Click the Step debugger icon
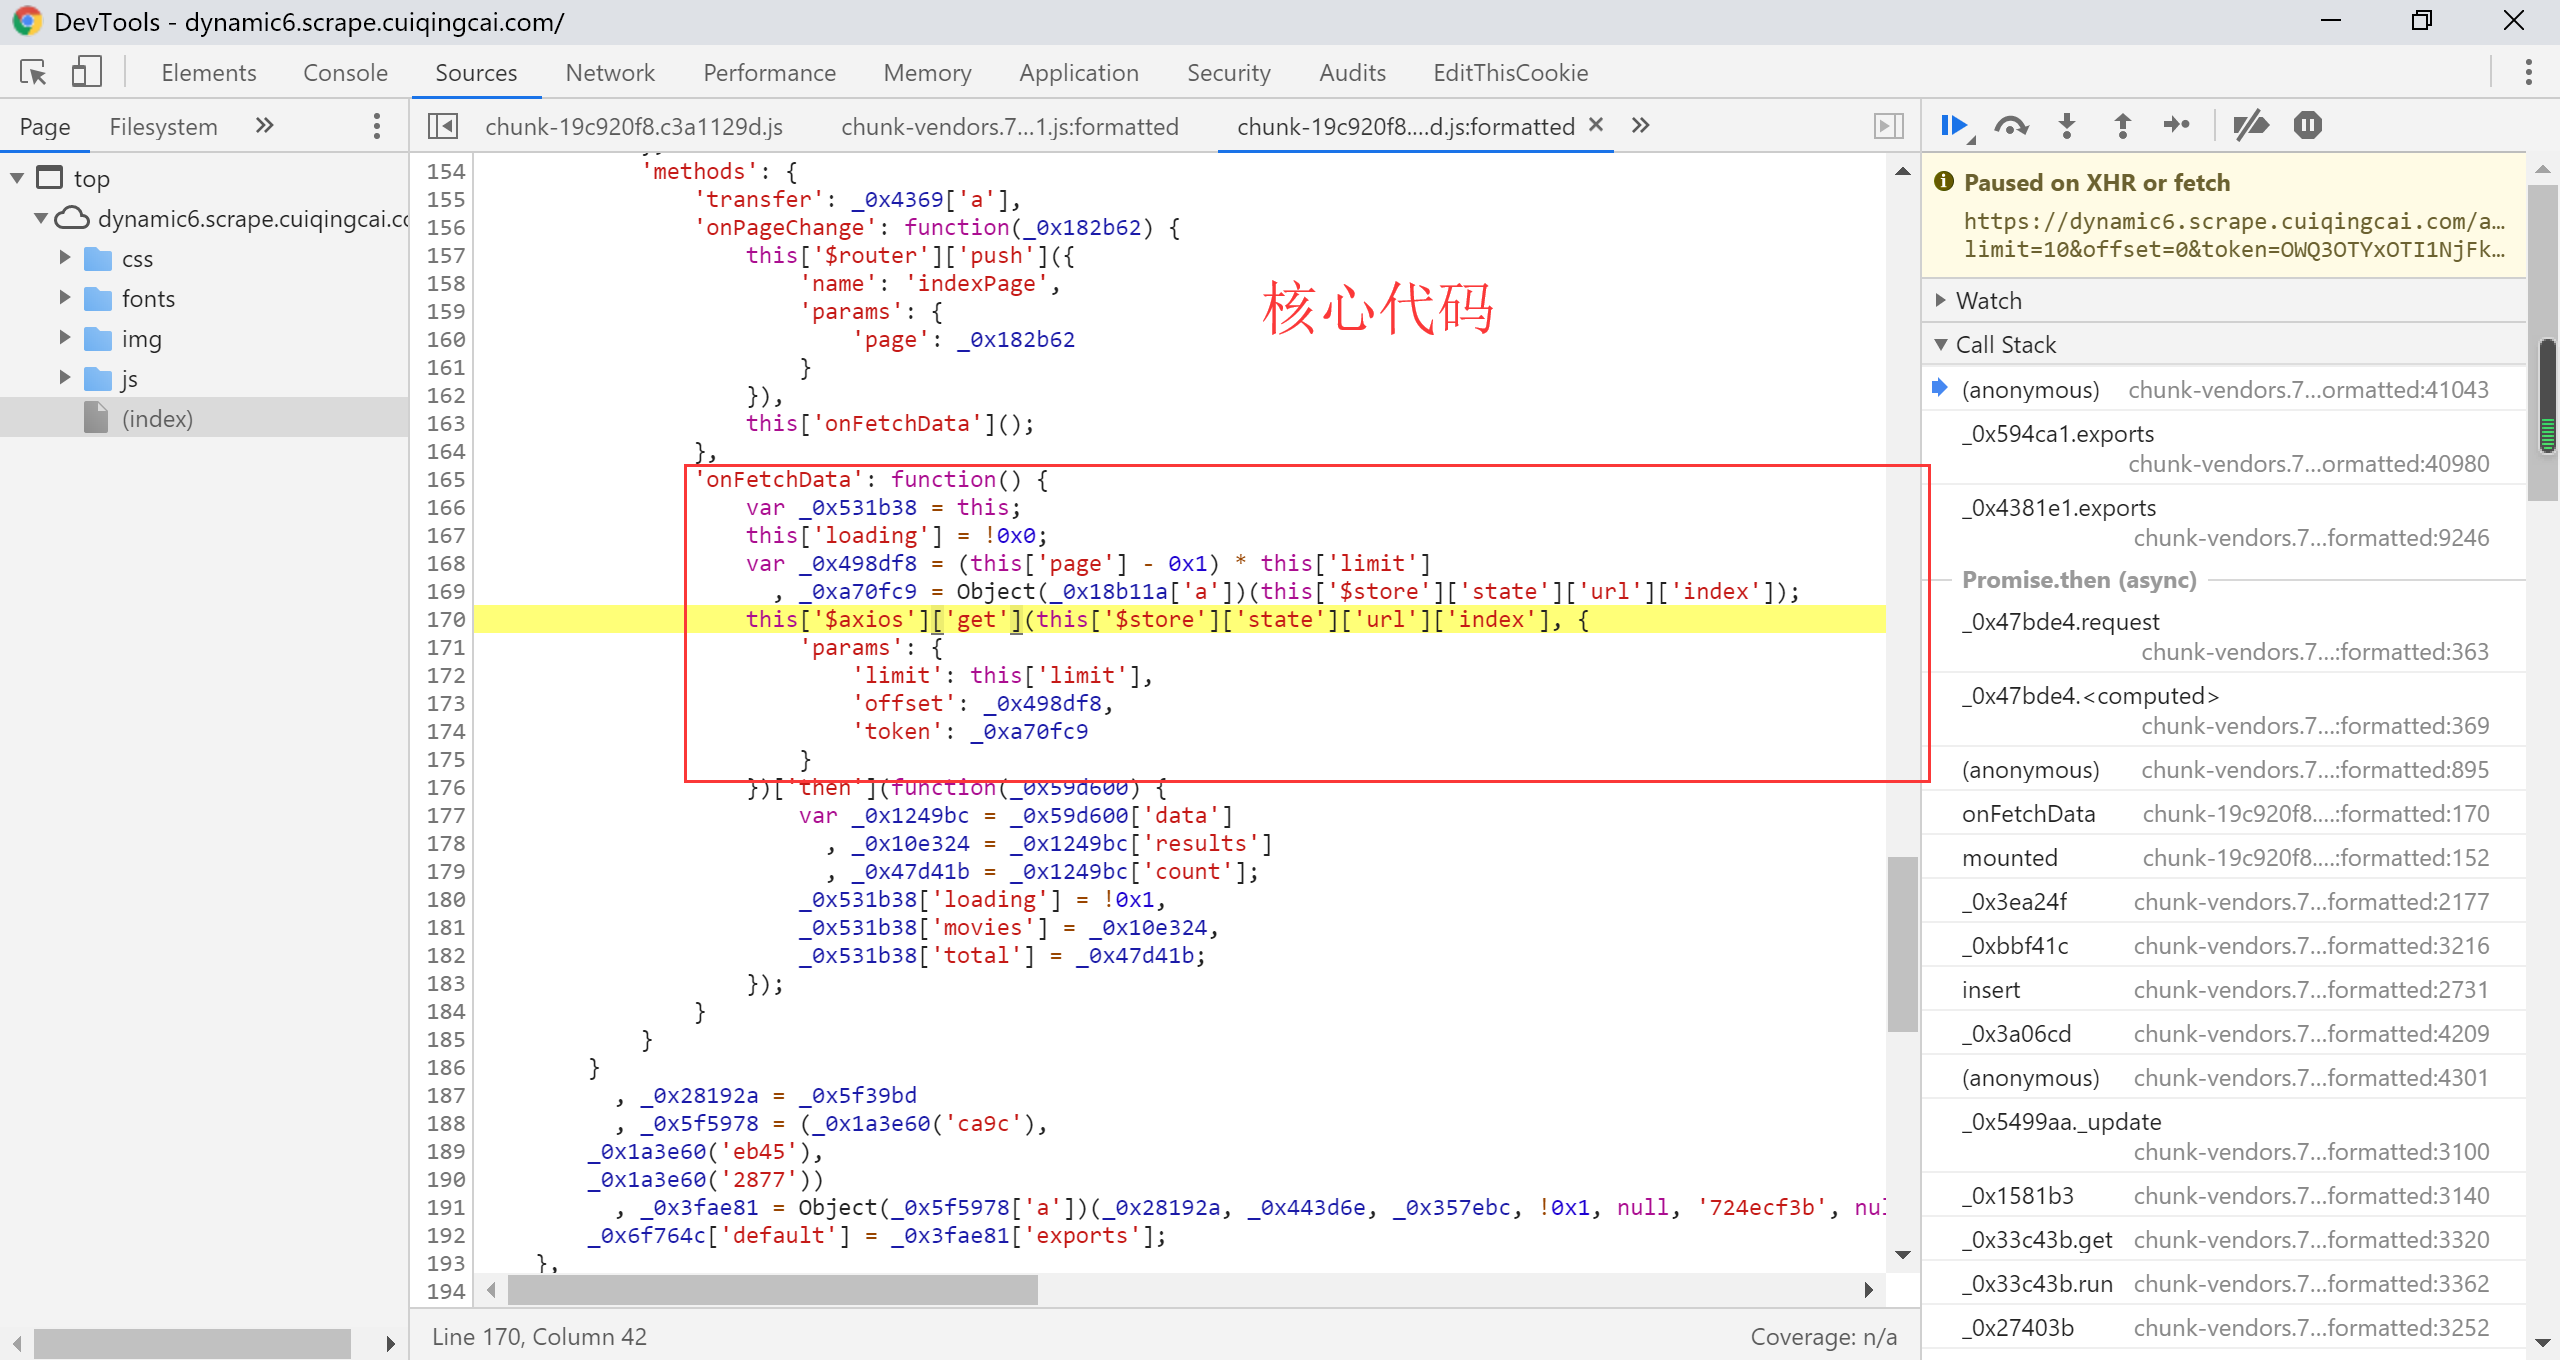 [2177, 126]
